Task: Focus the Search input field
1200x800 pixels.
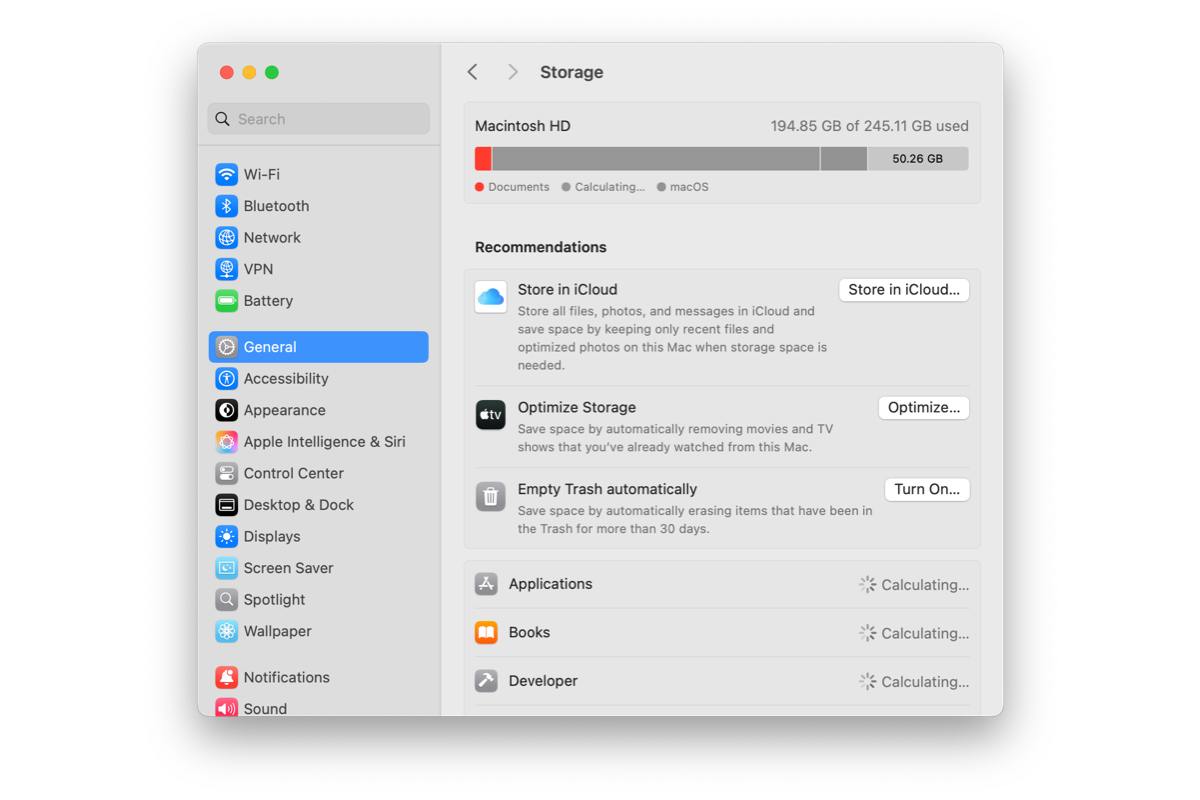Action: coord(319,119)
